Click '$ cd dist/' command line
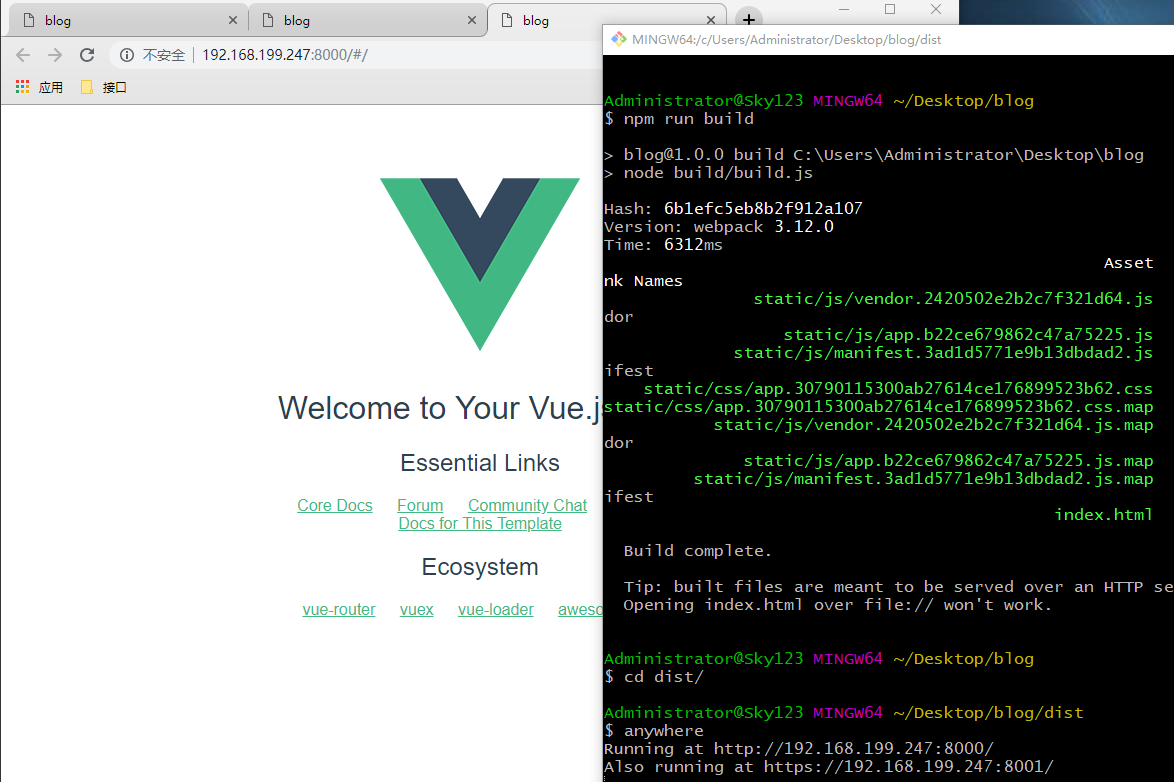 654,676
